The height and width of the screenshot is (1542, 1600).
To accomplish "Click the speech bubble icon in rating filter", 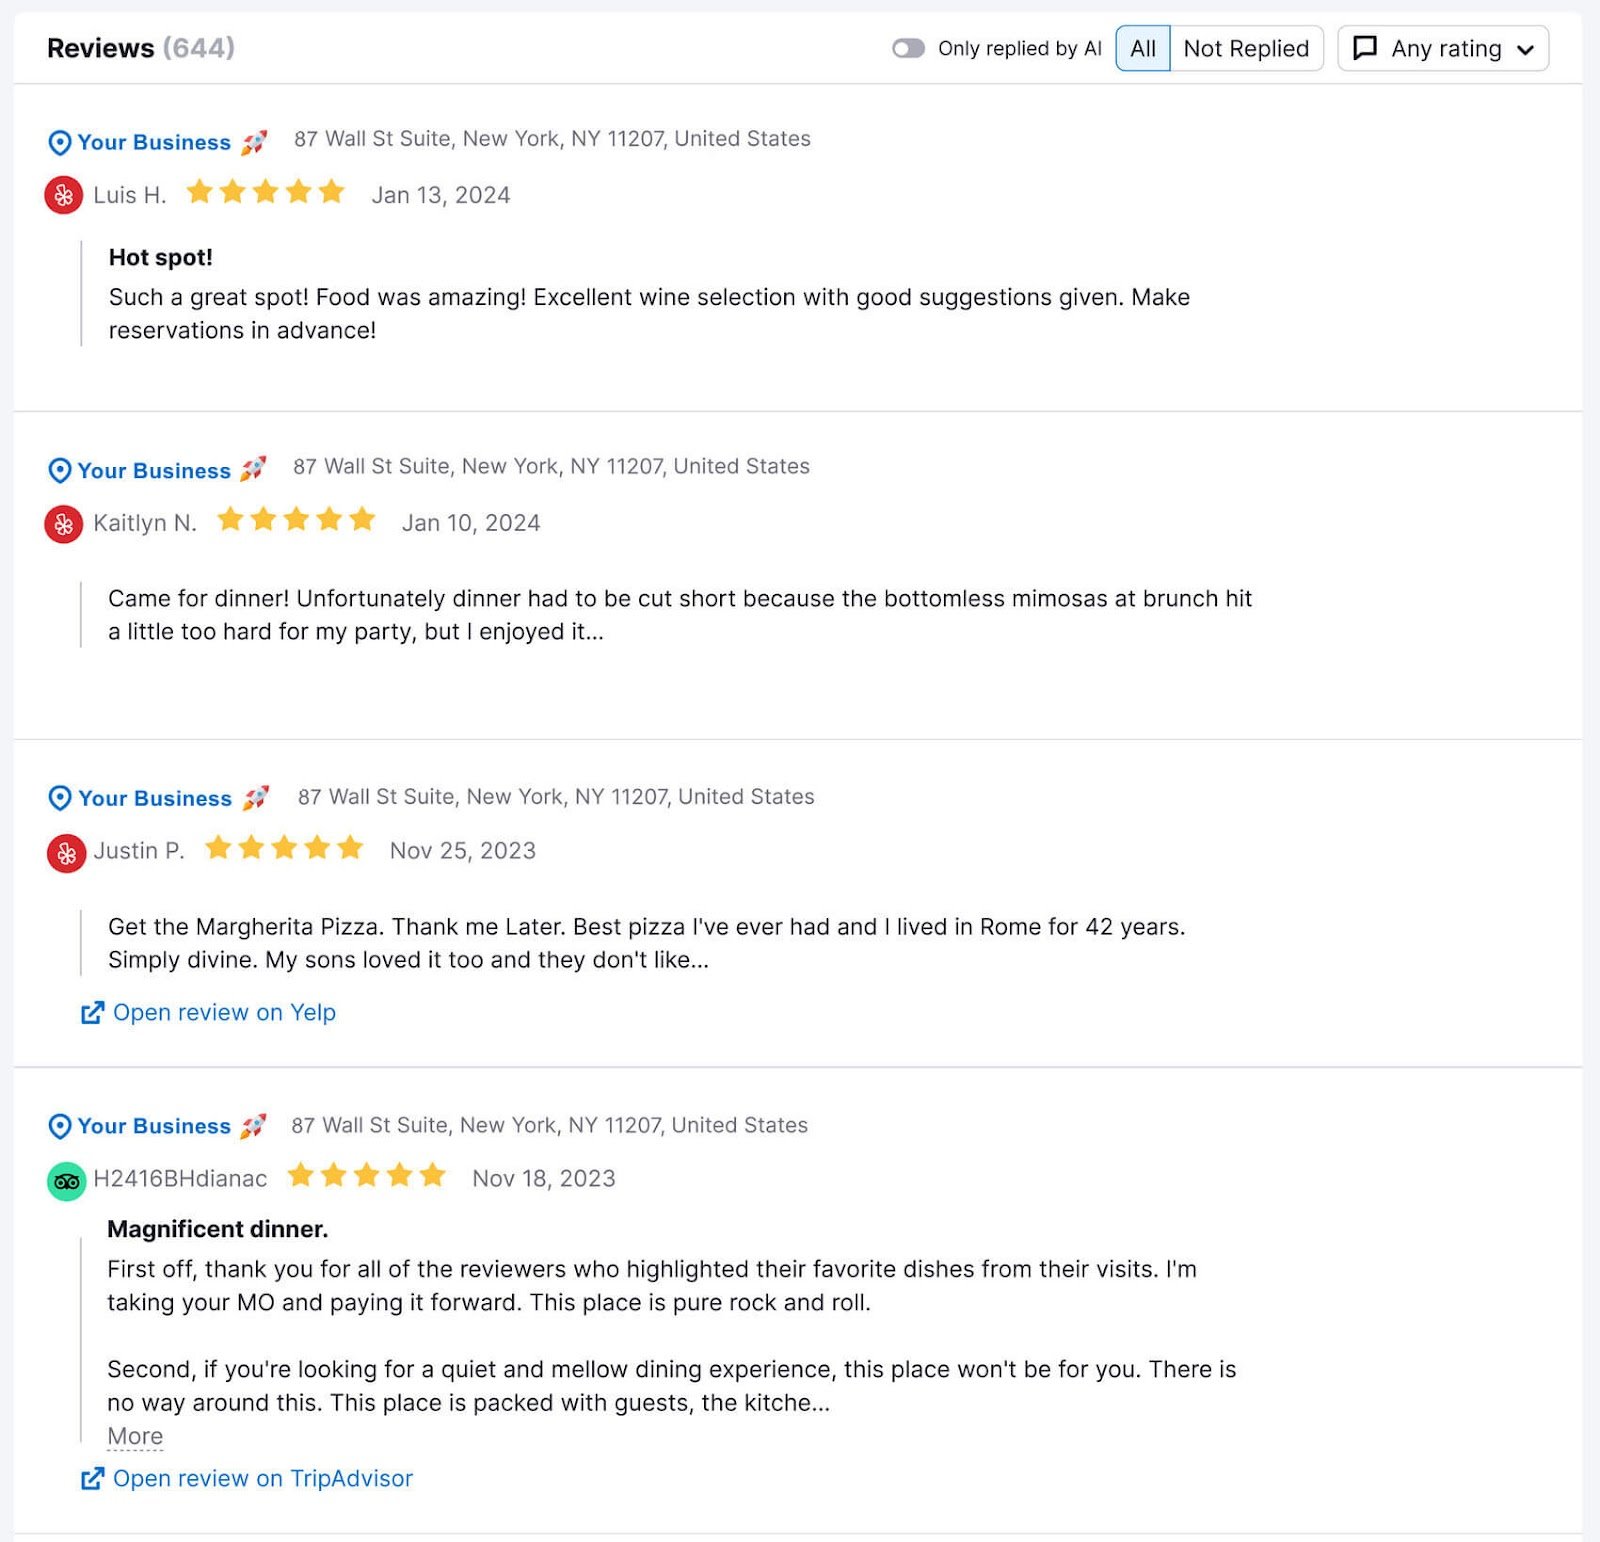I will pos(1365,47).
